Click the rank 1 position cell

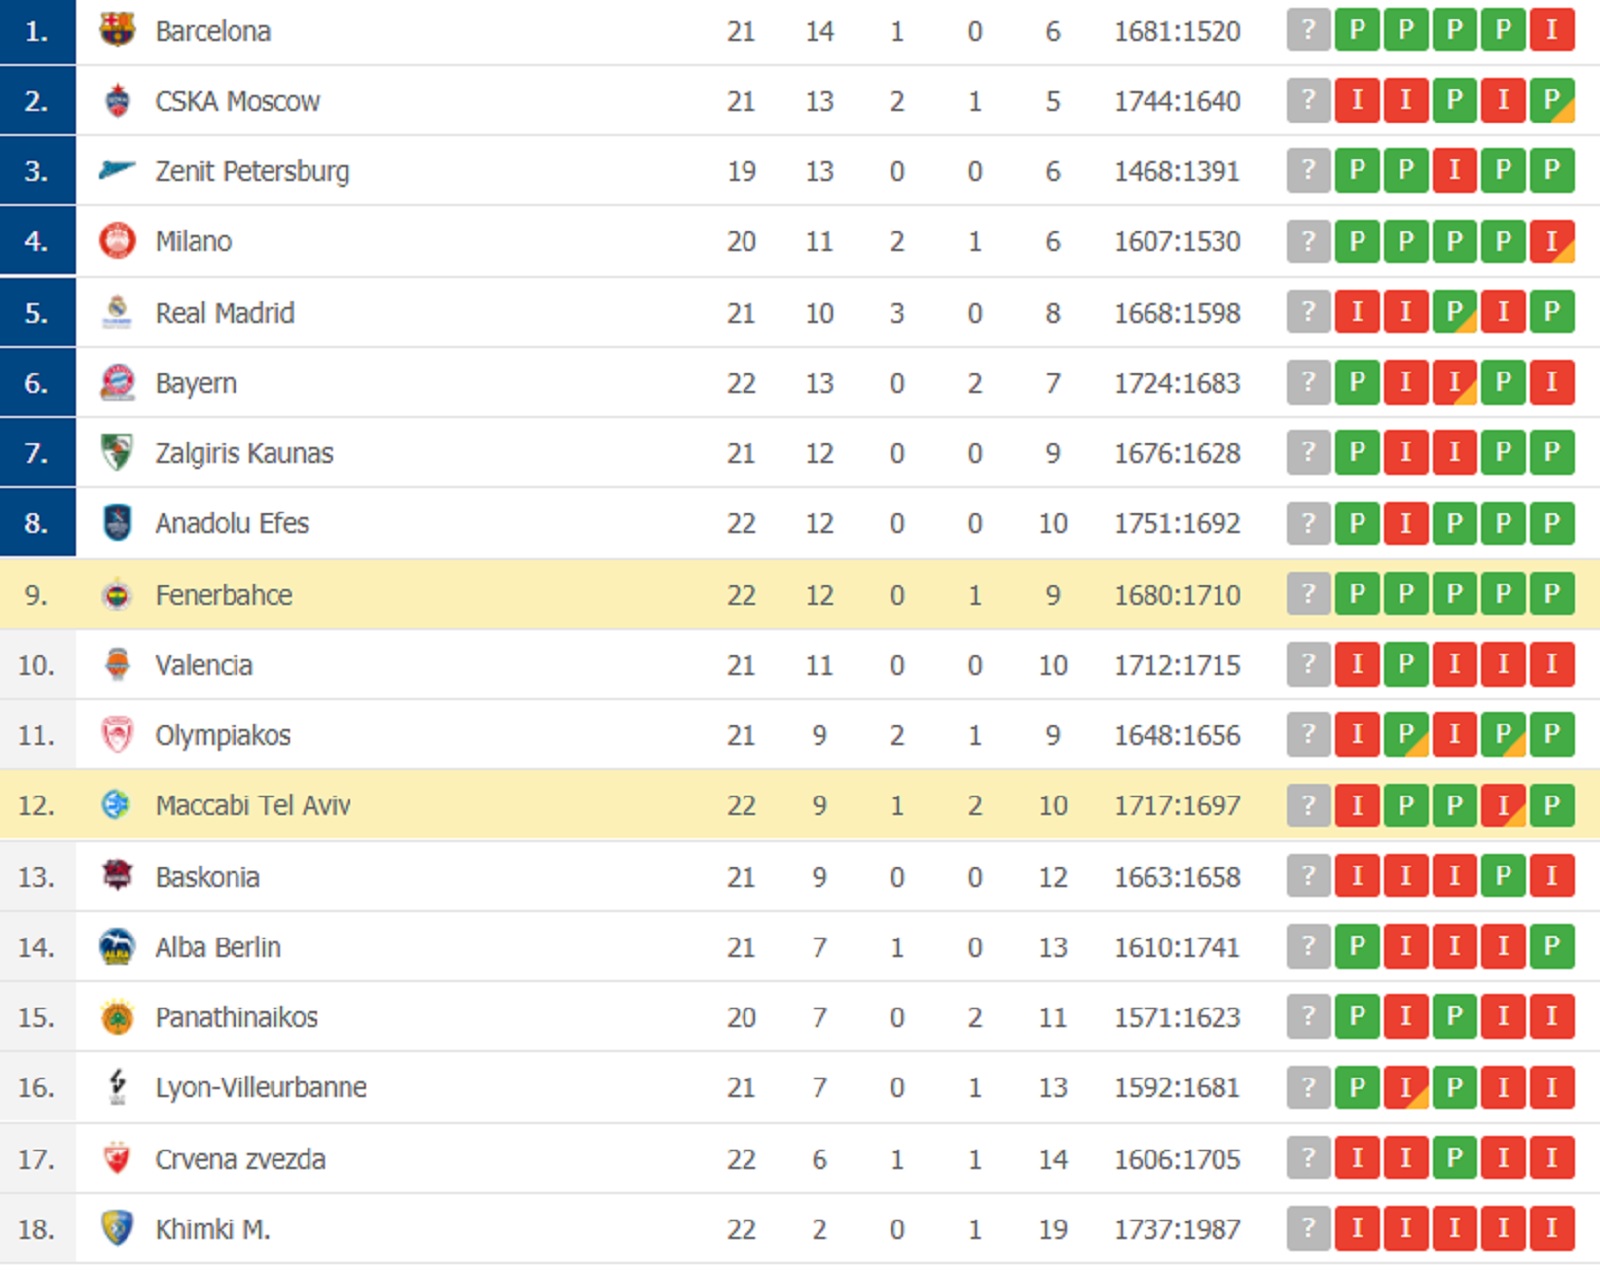37,31
